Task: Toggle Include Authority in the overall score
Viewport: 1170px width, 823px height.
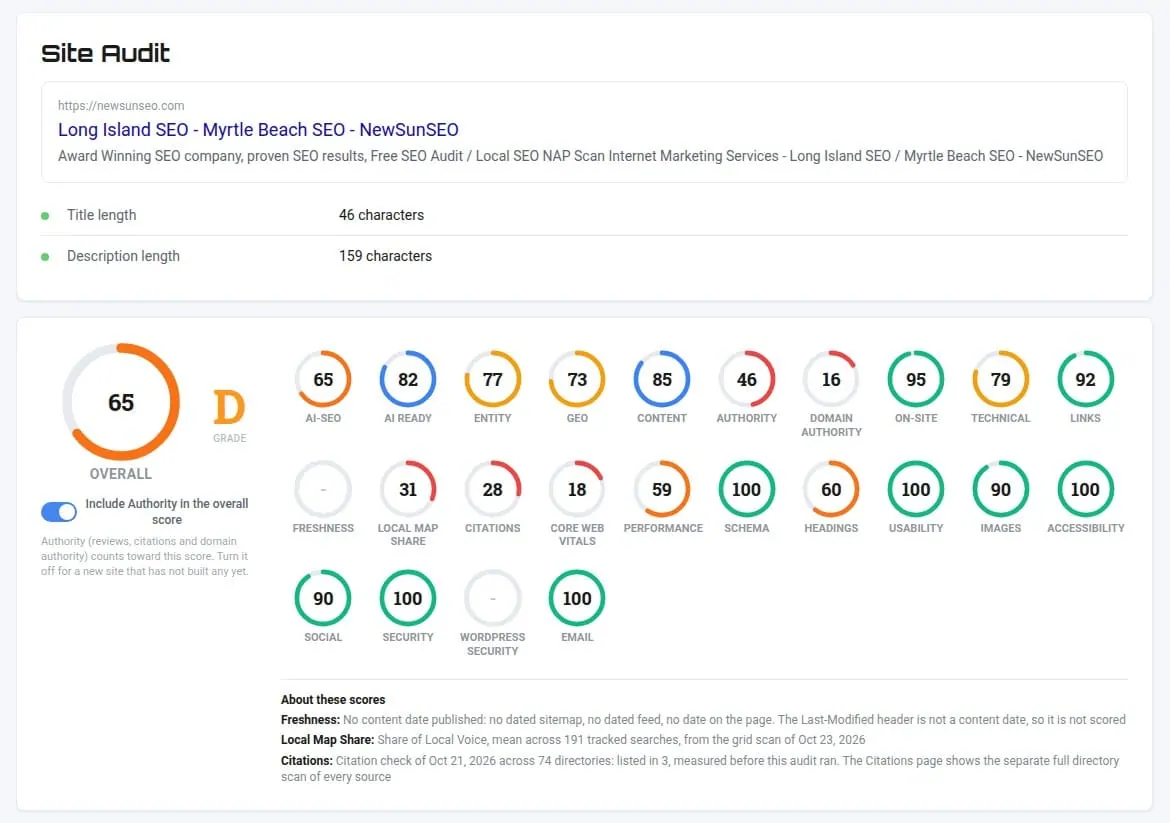Action: (x=58, y=512)
